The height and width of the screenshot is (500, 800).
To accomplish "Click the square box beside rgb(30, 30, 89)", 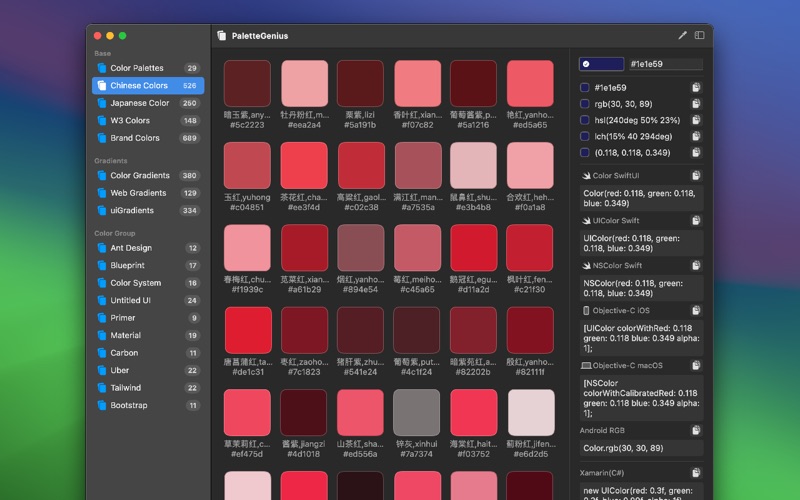I will pyautogui.click(x=585, y=104).
